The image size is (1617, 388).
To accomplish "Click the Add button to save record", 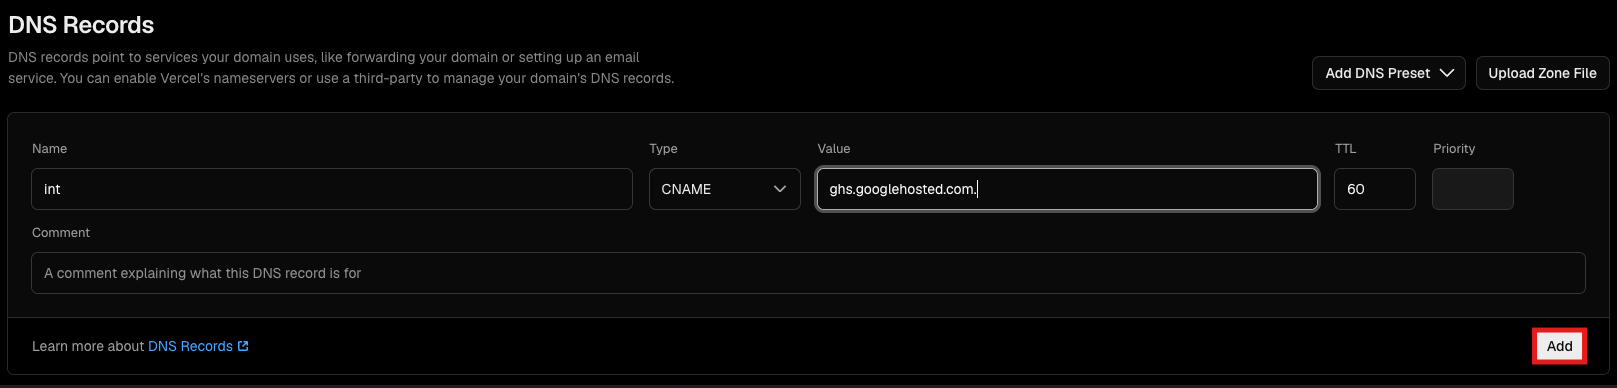I will click(x=1559, y=346).
